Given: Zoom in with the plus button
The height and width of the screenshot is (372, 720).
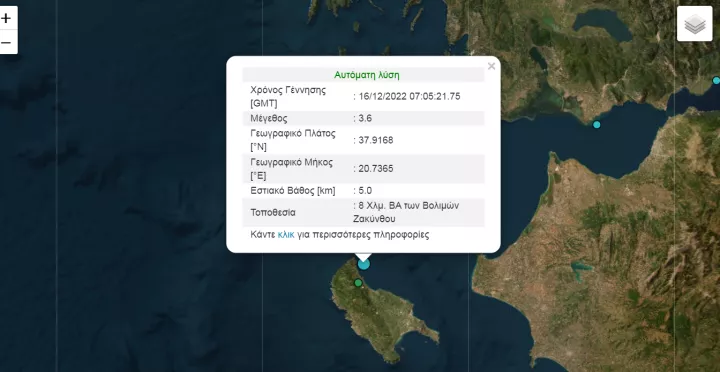Looking at the screenshot, I should 6,18.
